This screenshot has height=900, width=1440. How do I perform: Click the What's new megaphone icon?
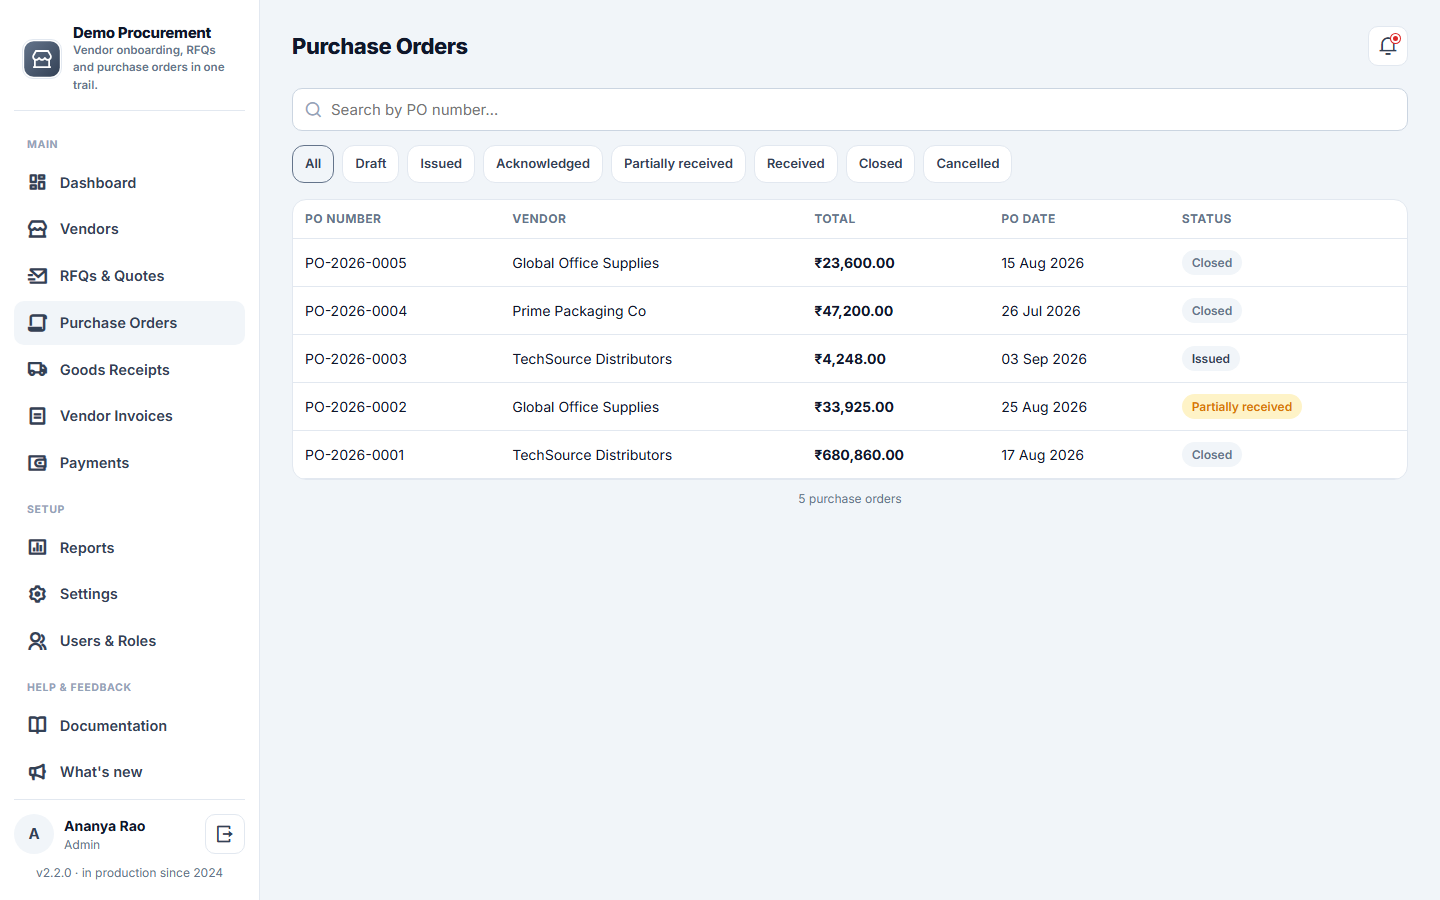point(37,772)
